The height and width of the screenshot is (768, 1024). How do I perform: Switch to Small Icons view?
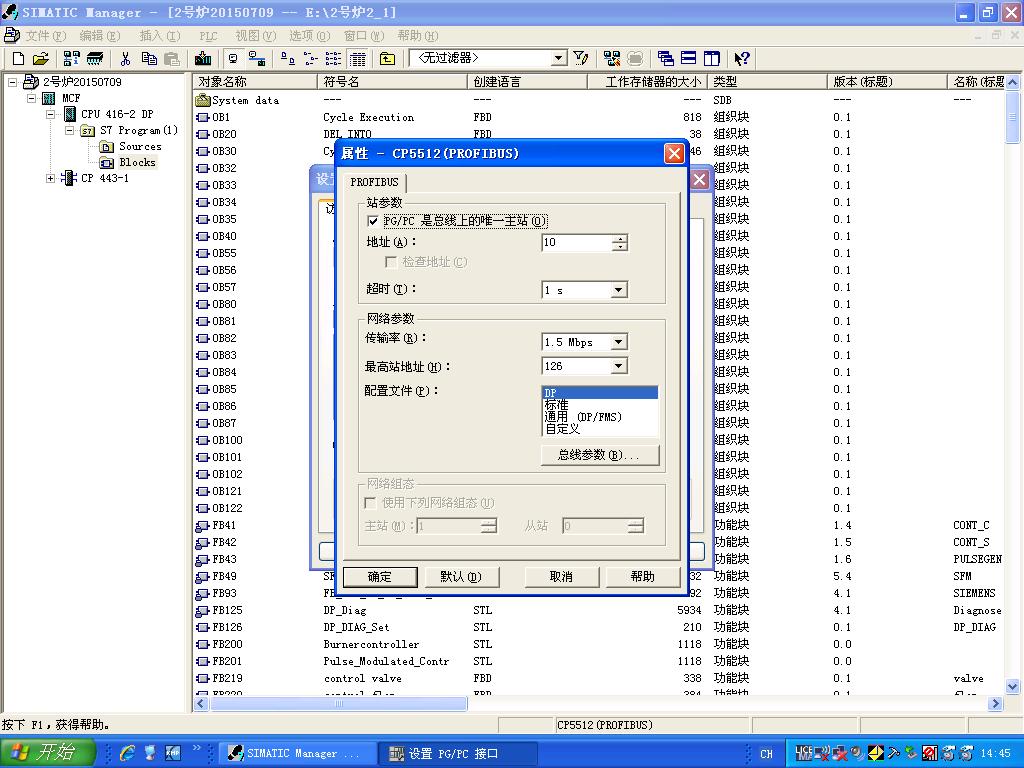point(310,59)
